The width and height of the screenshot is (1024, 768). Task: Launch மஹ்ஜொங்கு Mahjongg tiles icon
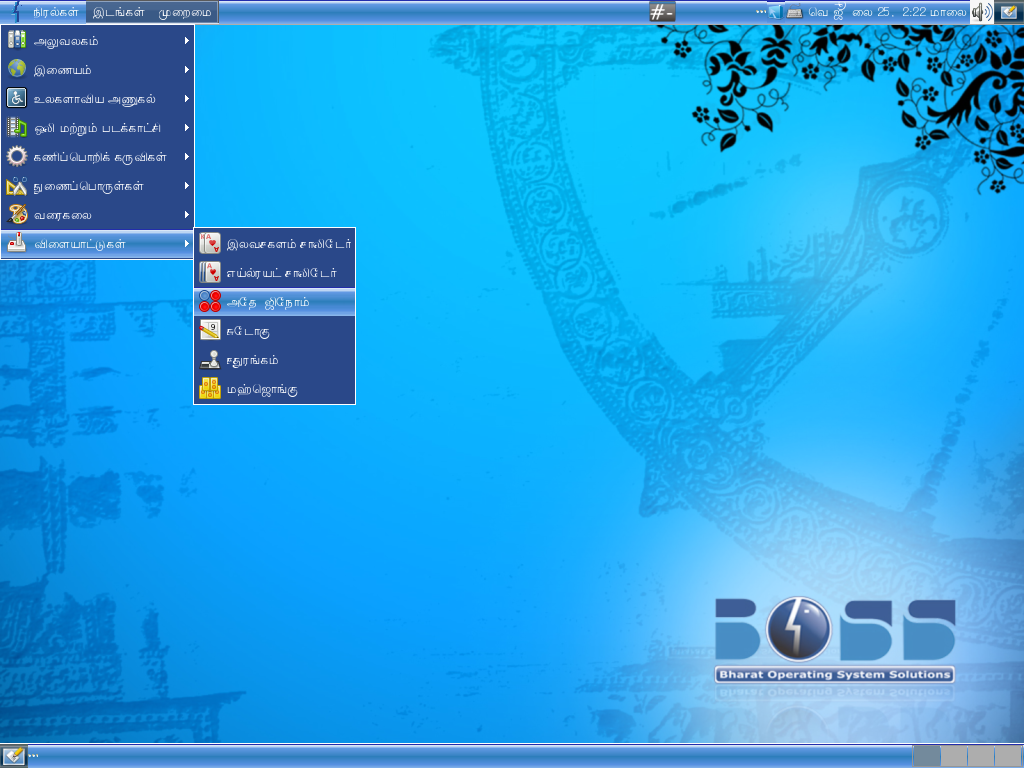[210, 389]
